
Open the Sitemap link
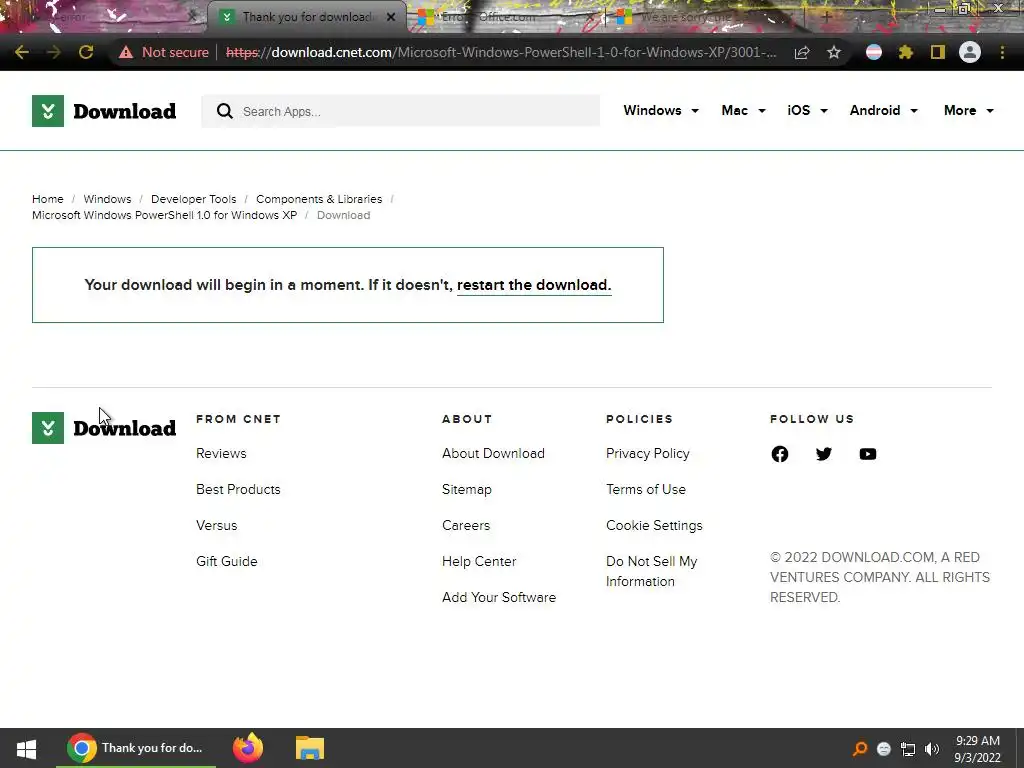(x=467, y=489)
